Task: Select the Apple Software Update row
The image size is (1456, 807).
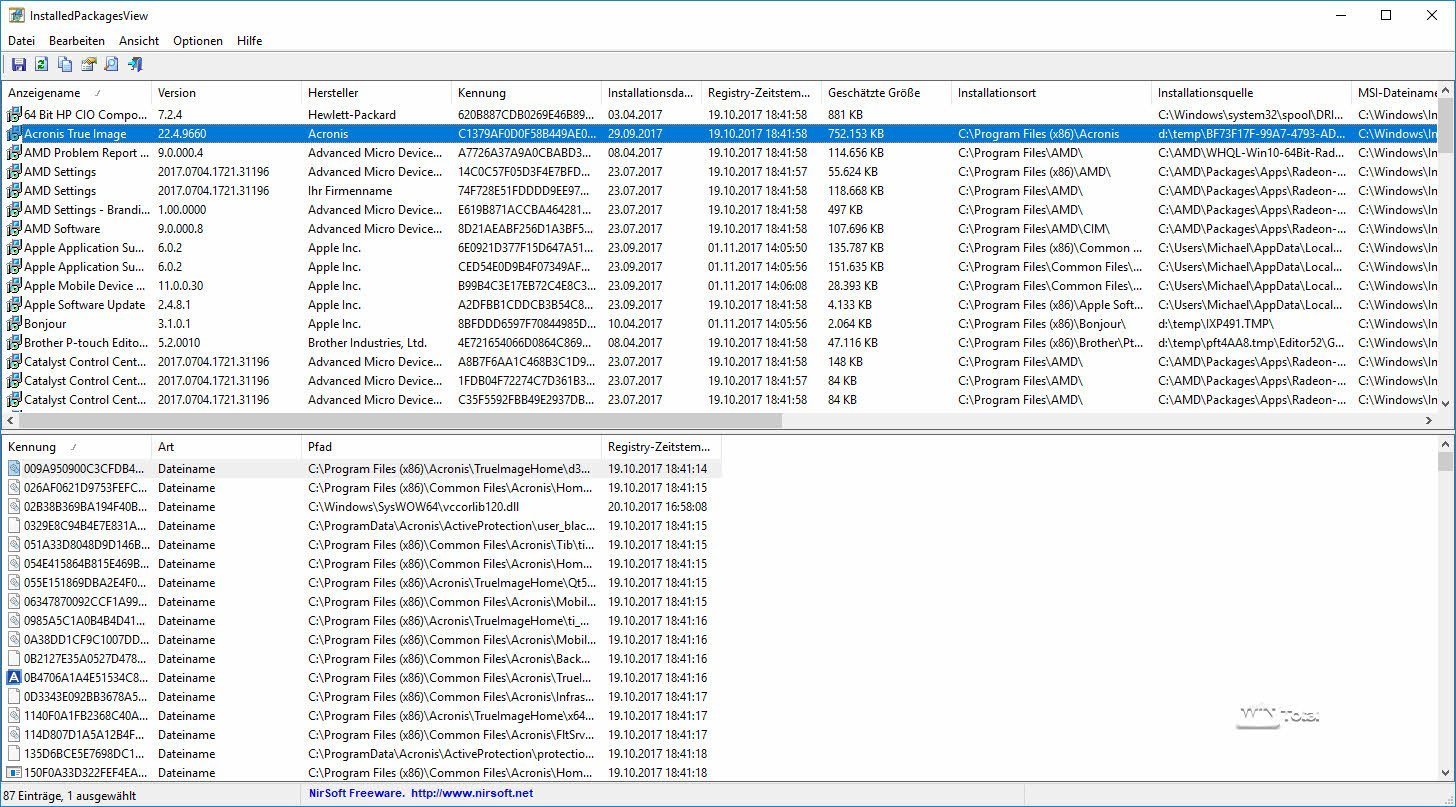Action: [85, 305]
